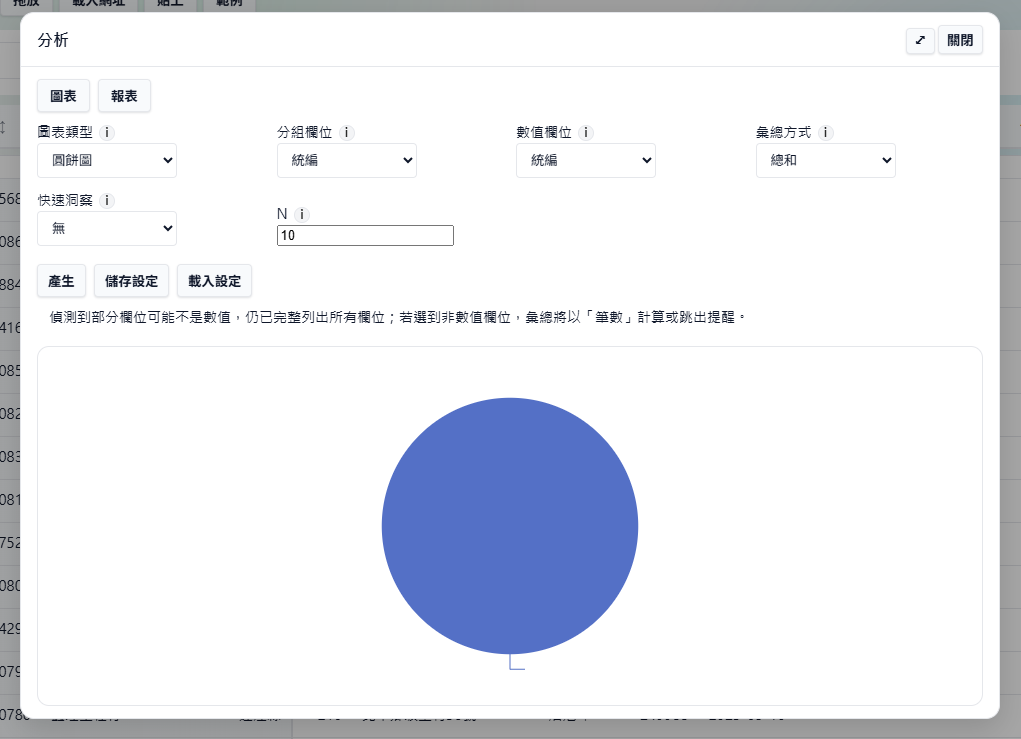Click info icon next to 圖表類型
The width and height of the screenshot is (1021, 739).
pos(107,132)
